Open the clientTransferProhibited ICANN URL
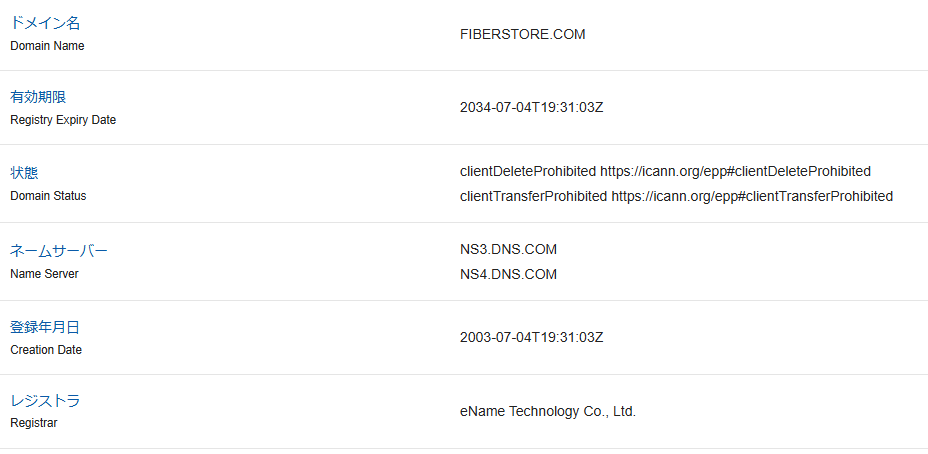Image resolution: width=928 pixels, height=454 pixels. 752,197
